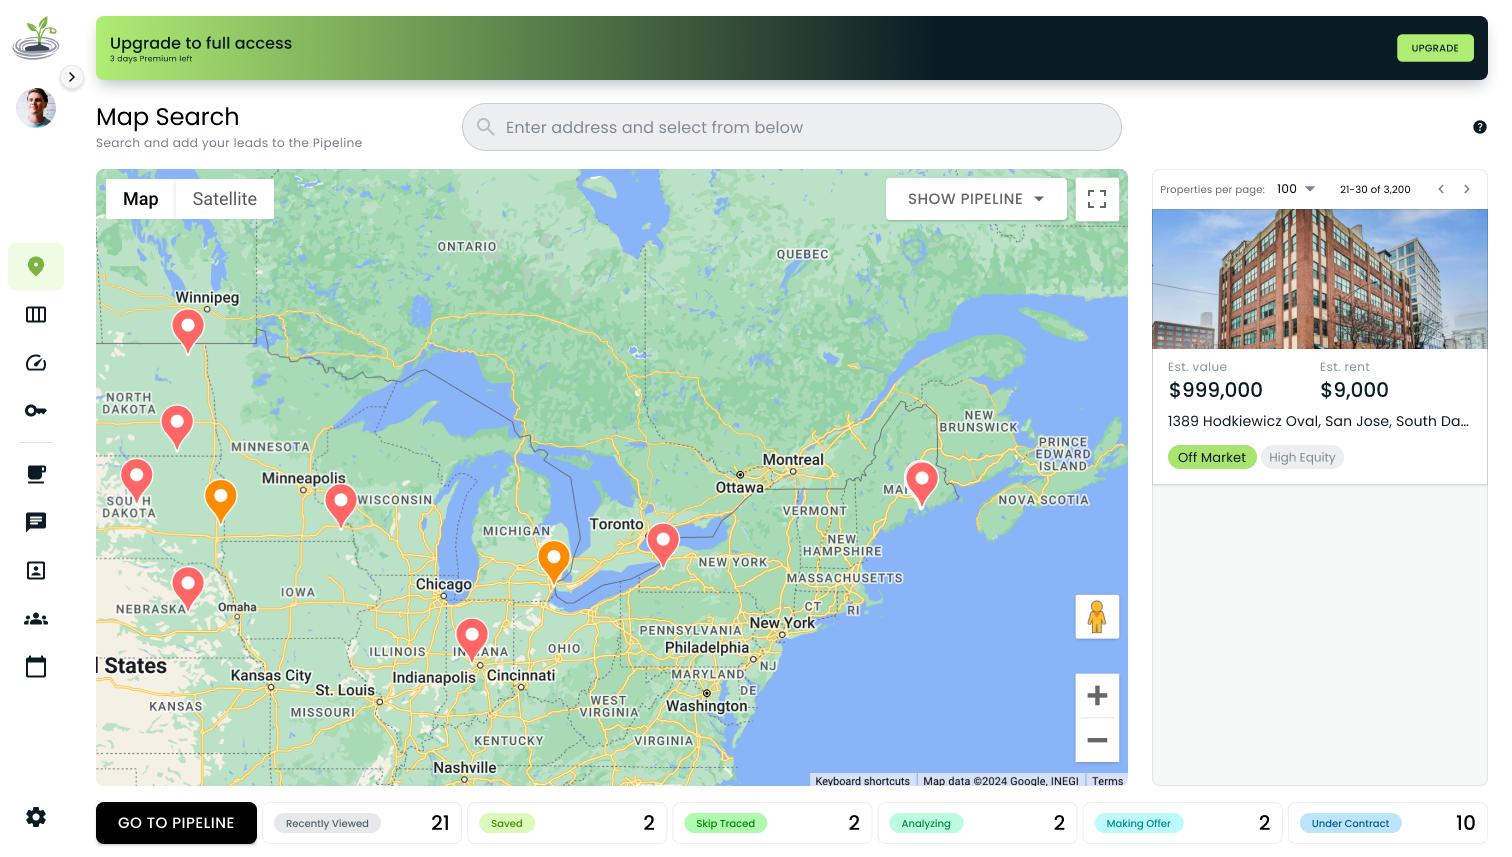Select the Recently Viewed filter
Viewport: 1512px width, 857px height.
click(x=364, y=823)
